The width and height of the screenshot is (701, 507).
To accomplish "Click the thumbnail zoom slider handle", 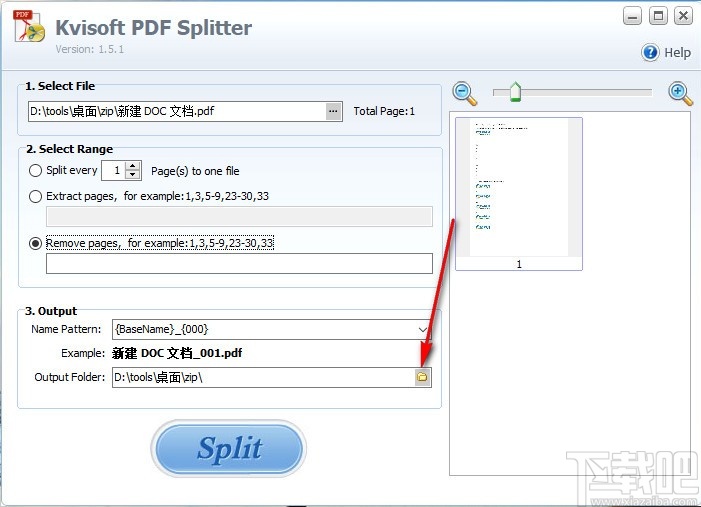I will (515, 92).
